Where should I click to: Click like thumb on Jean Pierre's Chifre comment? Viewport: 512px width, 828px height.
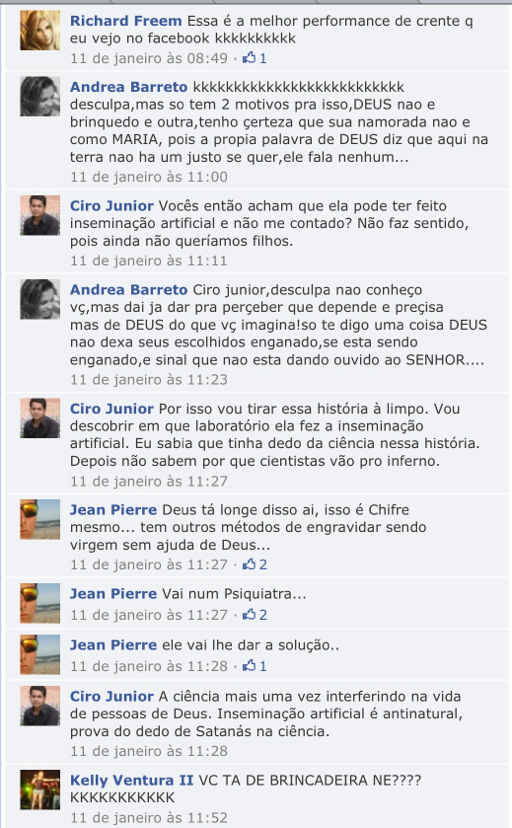point(249,564)
